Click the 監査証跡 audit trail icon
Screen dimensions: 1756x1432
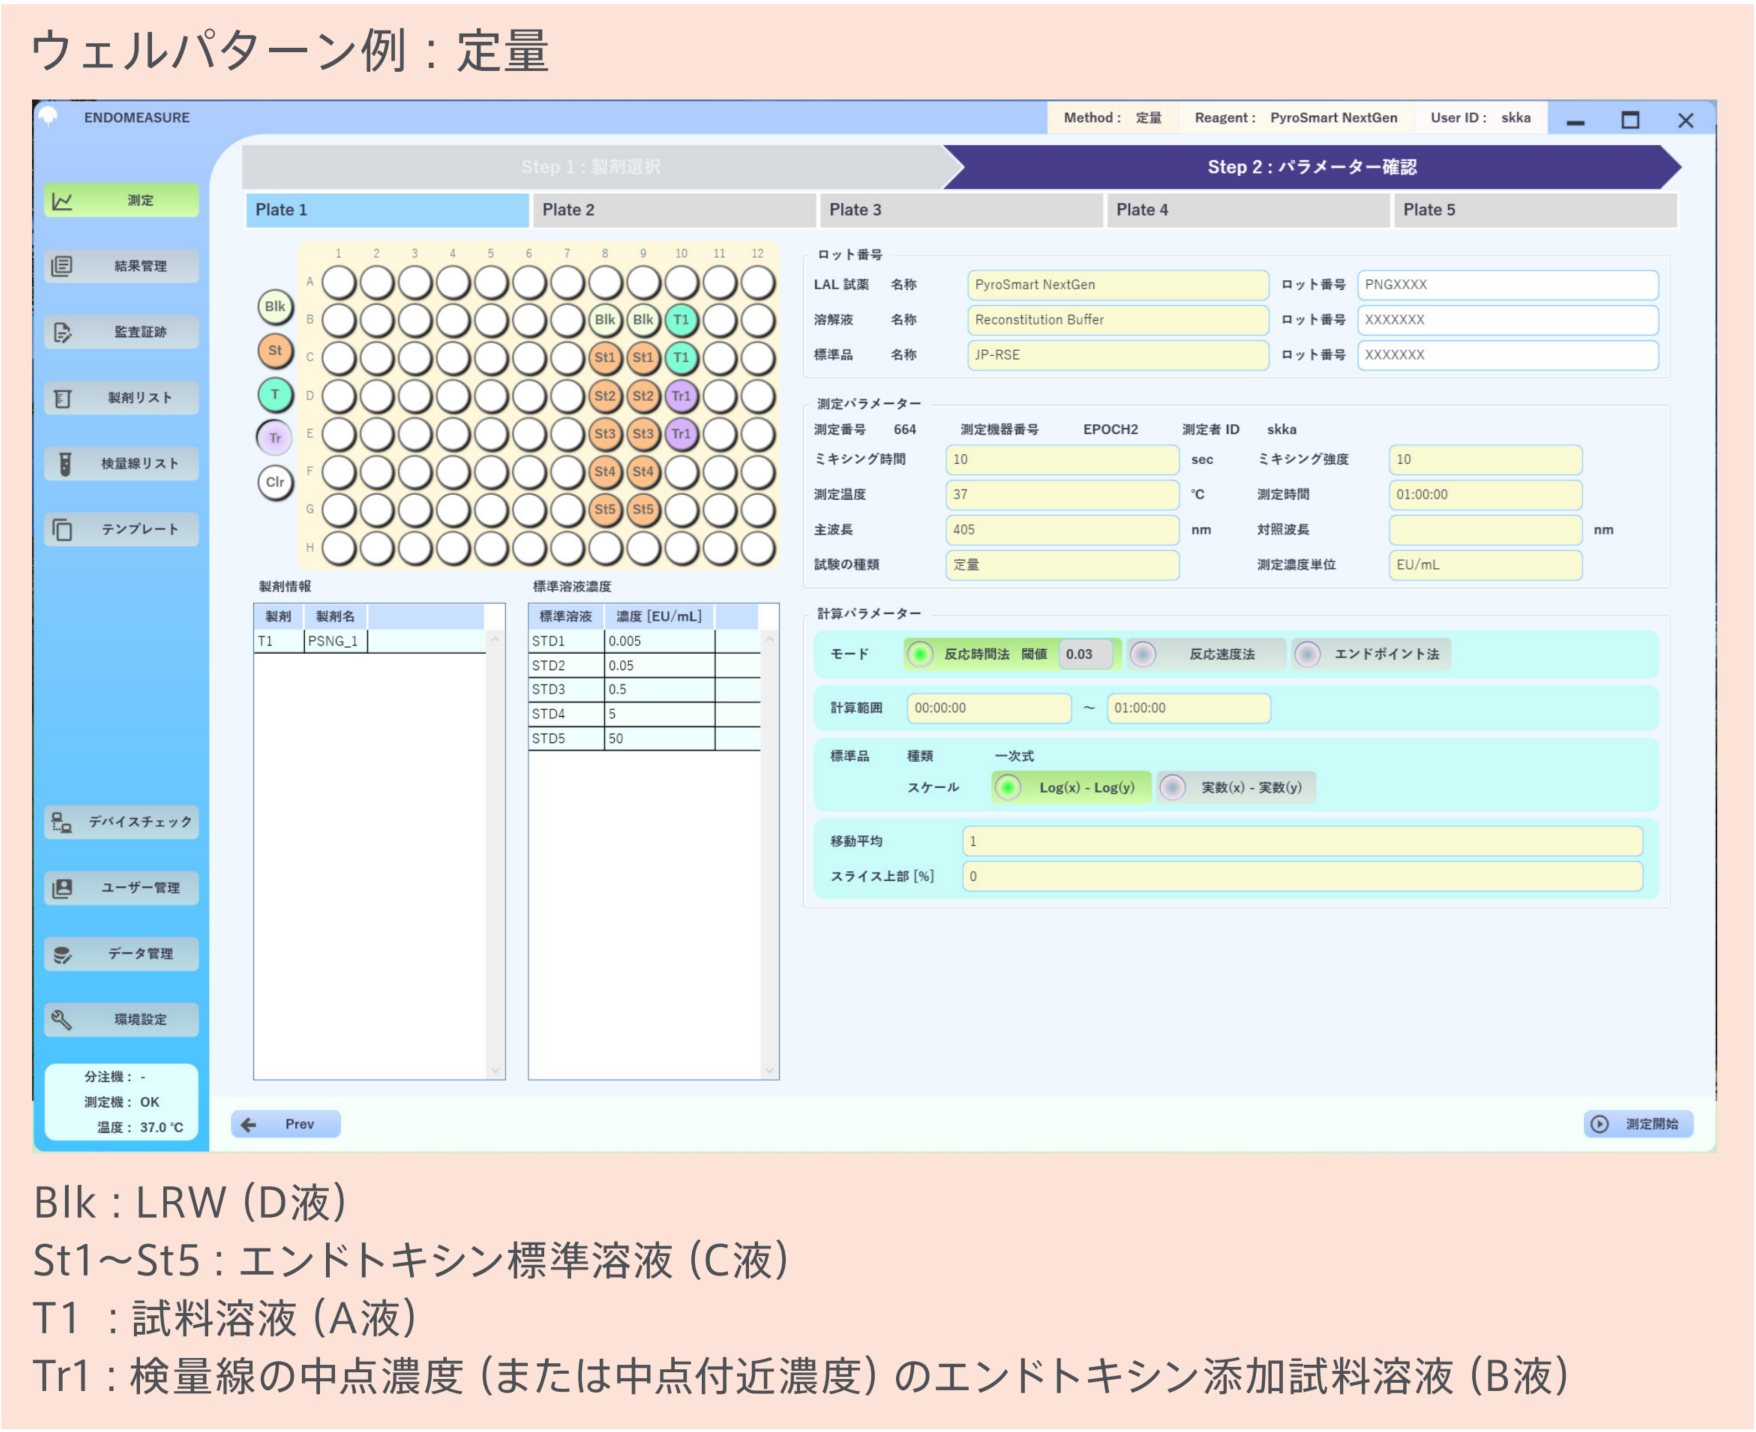[x=62, y=332]
